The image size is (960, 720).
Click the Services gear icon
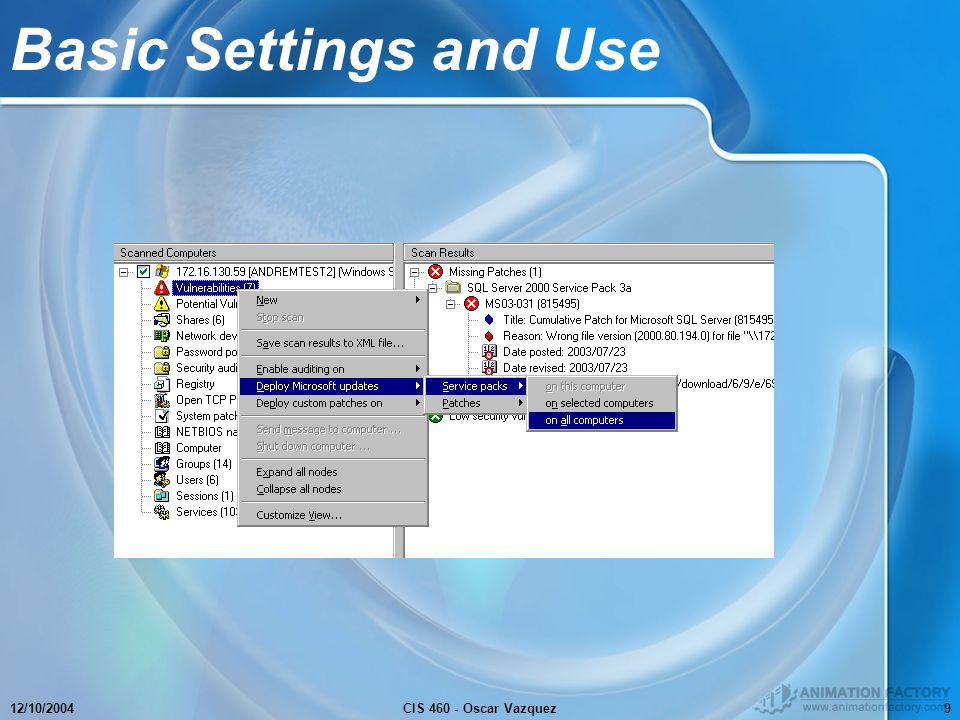[x=162, y=512]
